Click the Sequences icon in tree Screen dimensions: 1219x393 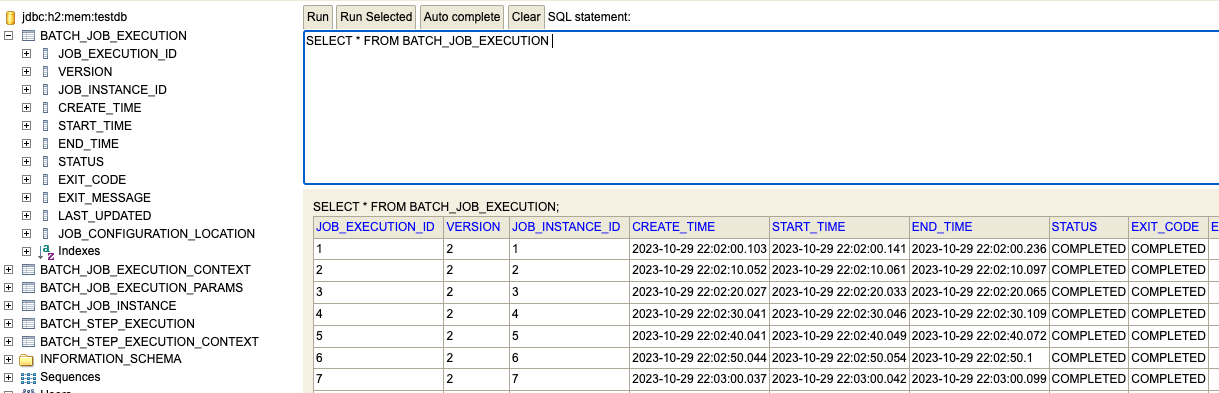click(x=28, y=377)
